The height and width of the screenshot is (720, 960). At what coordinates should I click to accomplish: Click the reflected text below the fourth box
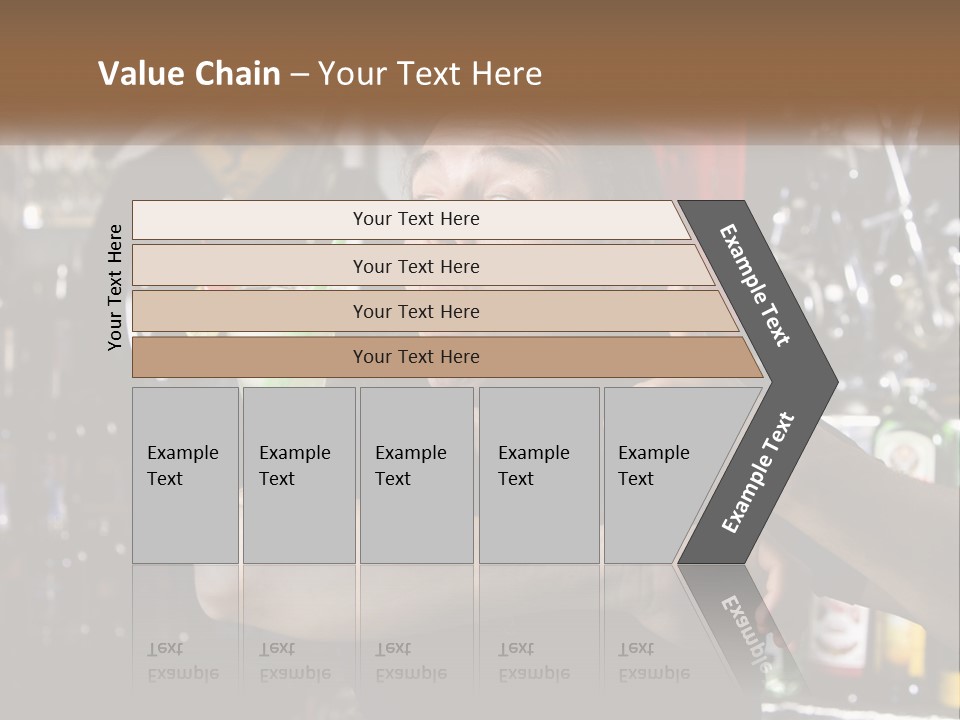534,661
